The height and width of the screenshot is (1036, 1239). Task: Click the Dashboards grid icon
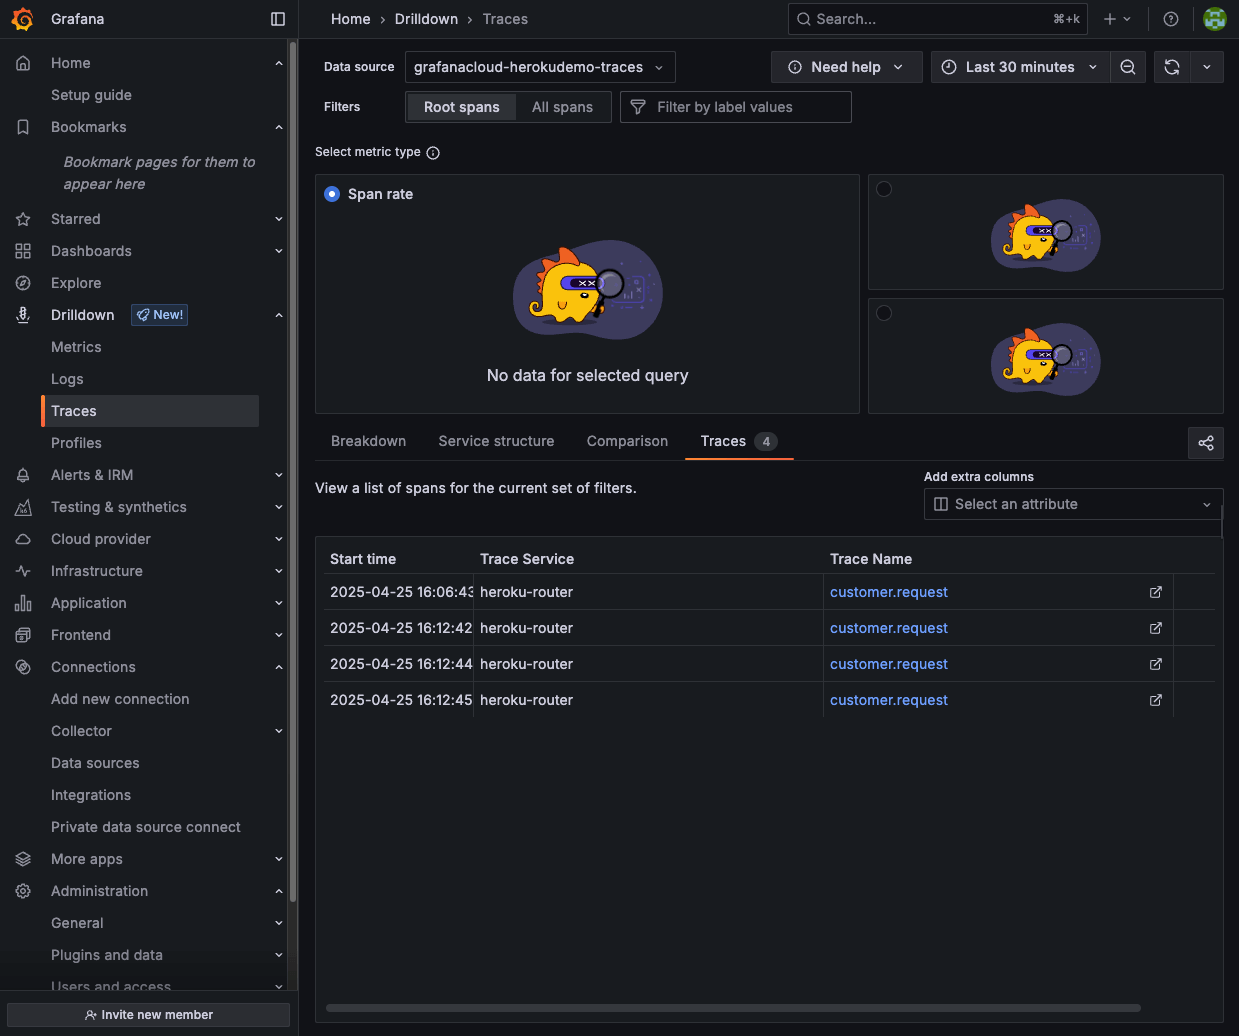[23, 251]
